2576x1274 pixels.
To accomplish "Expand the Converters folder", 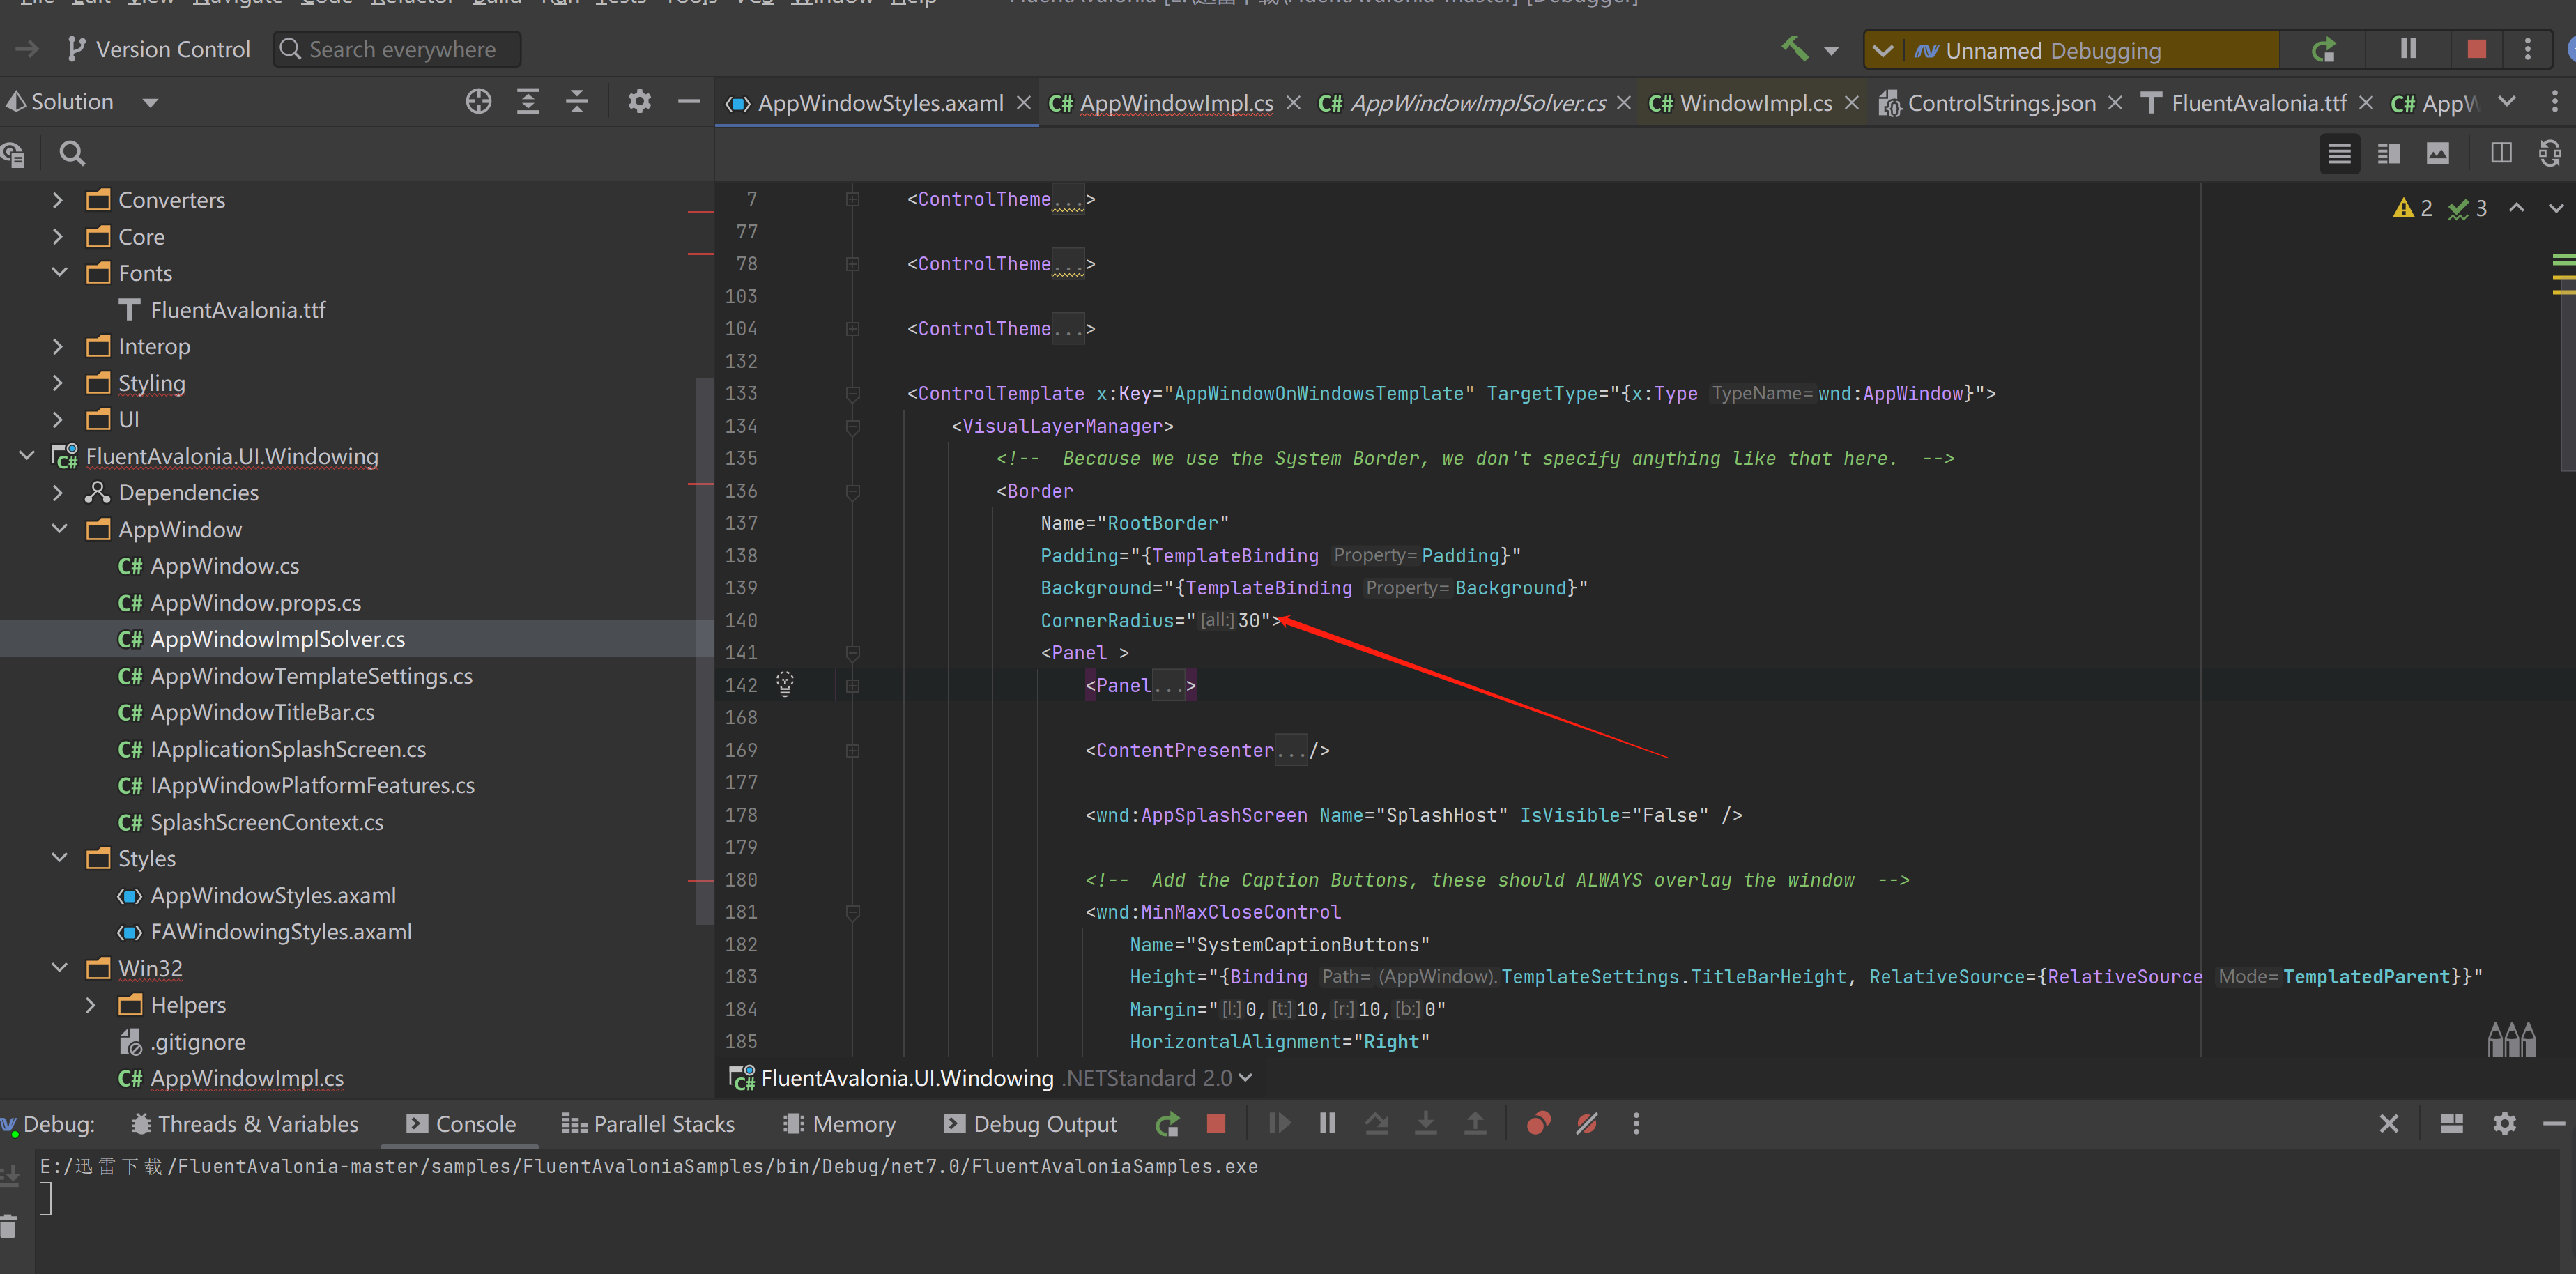I will tap(58, 200).
